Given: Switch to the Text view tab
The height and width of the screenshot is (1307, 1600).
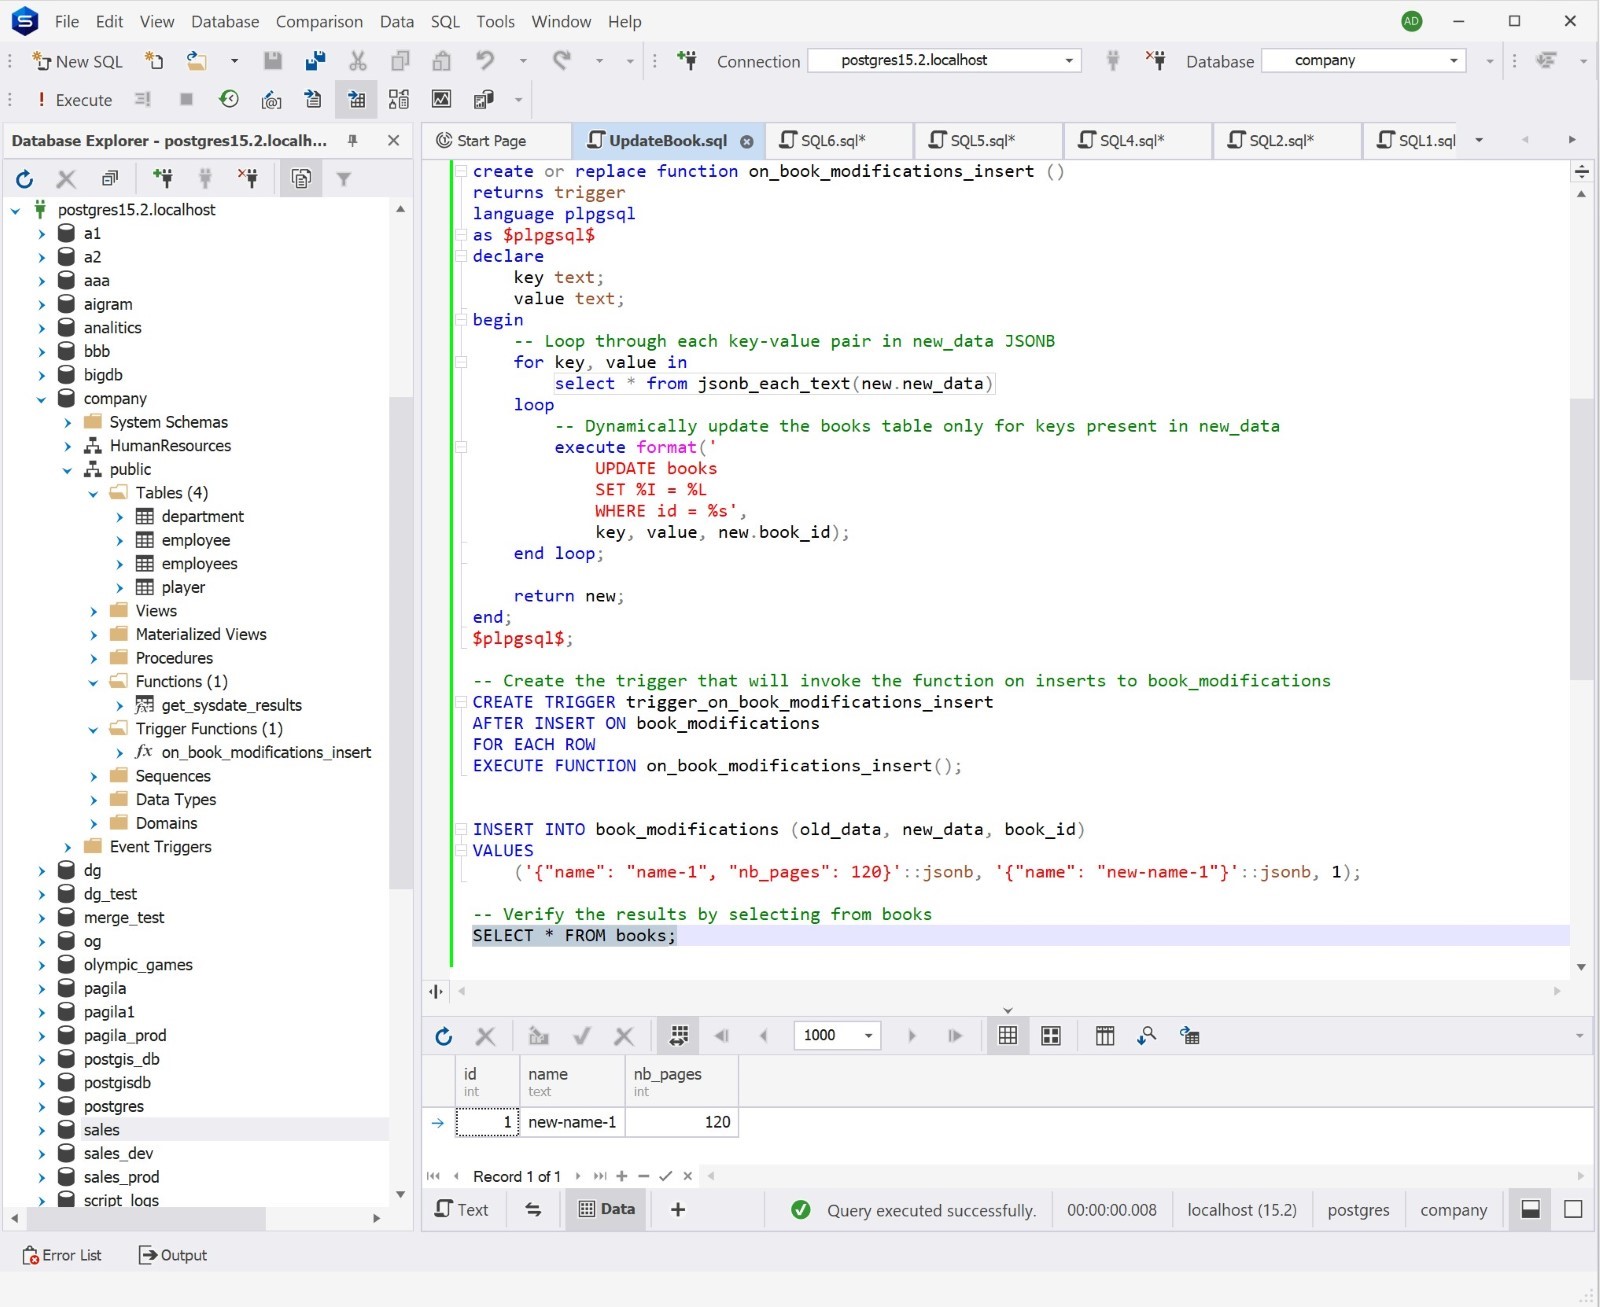Looking at the screenshot, I should point(462,1210).
